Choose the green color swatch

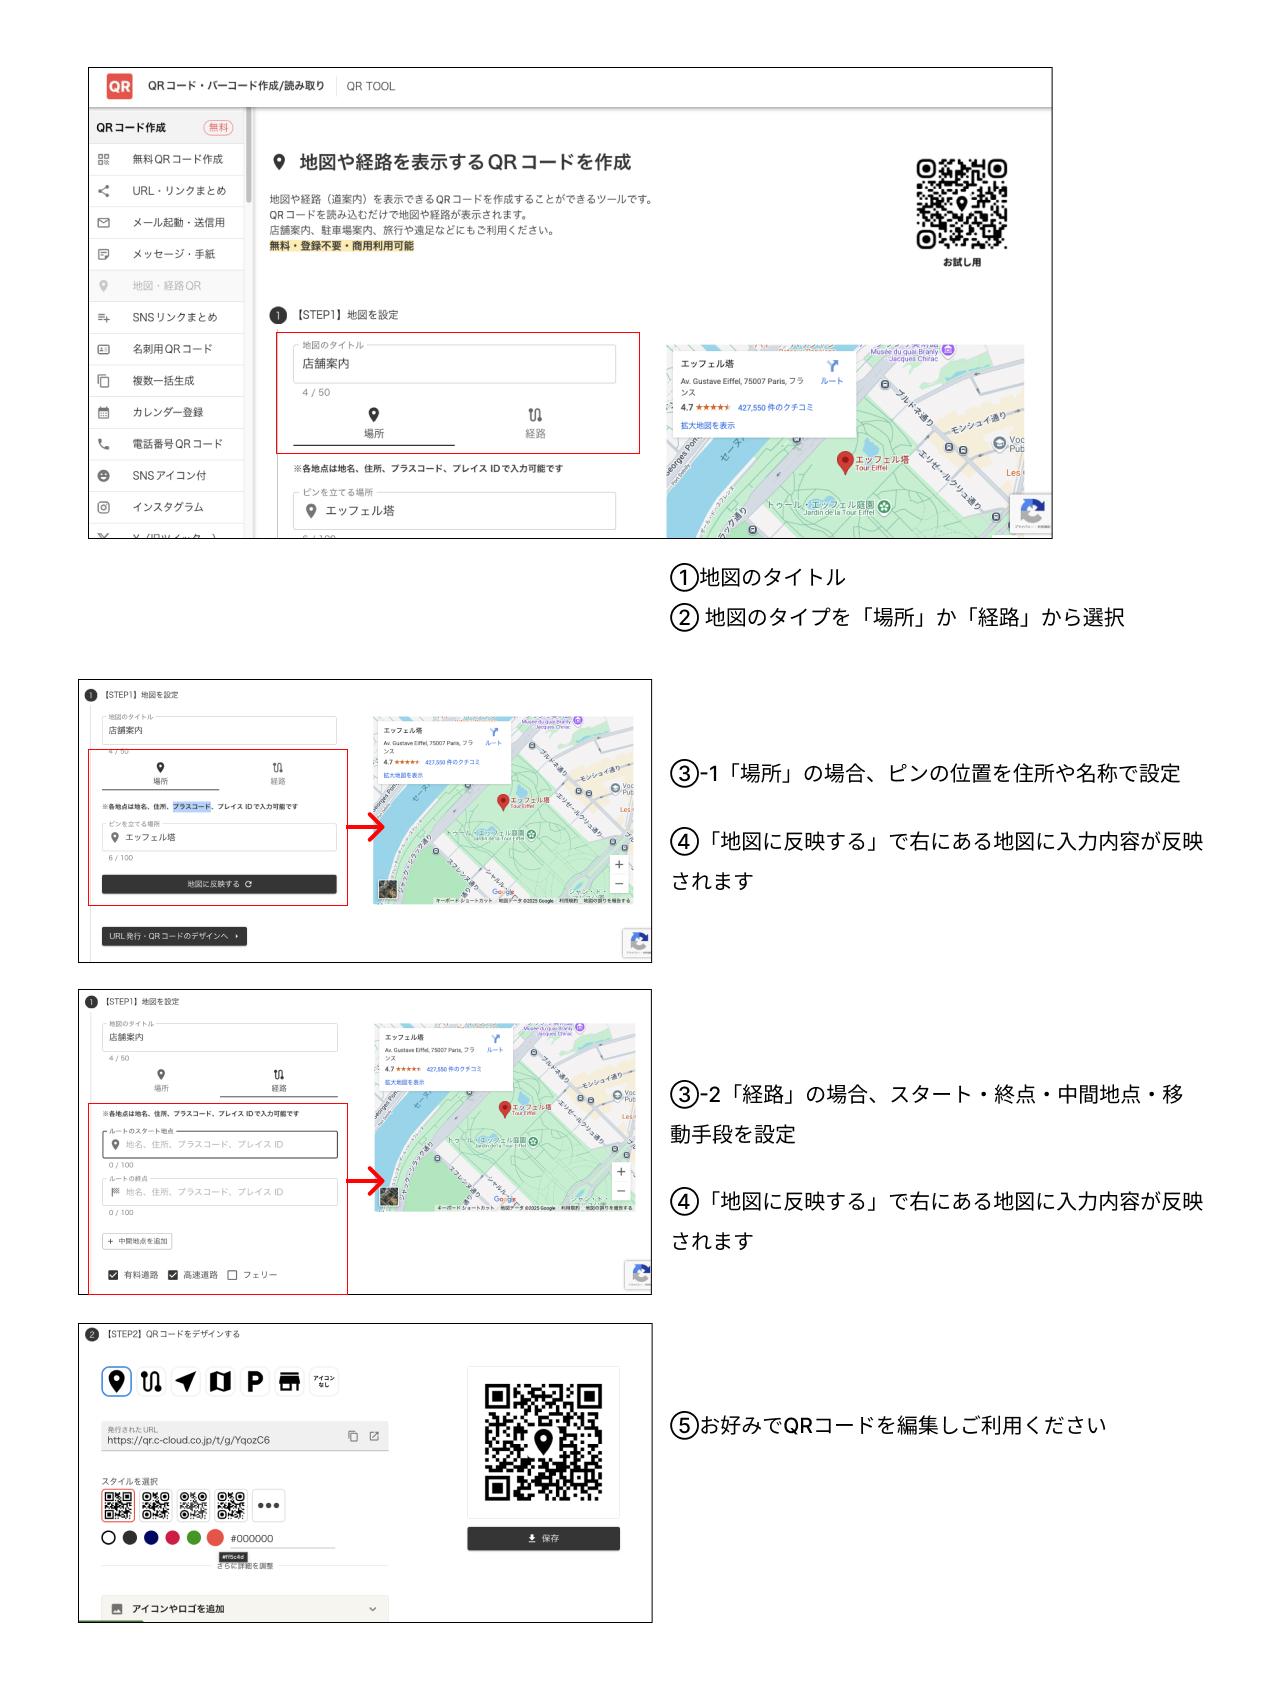(194, 1538)
